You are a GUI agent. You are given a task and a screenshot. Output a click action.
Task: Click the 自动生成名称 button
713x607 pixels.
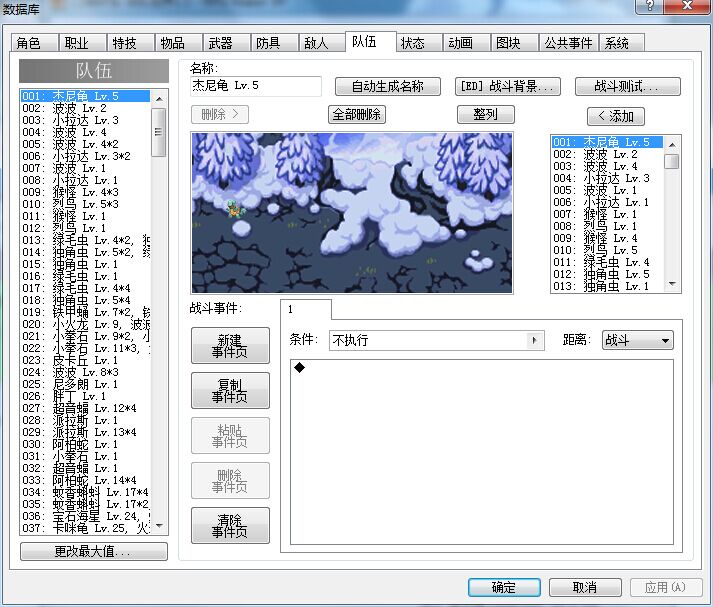(x=388, y=86)
